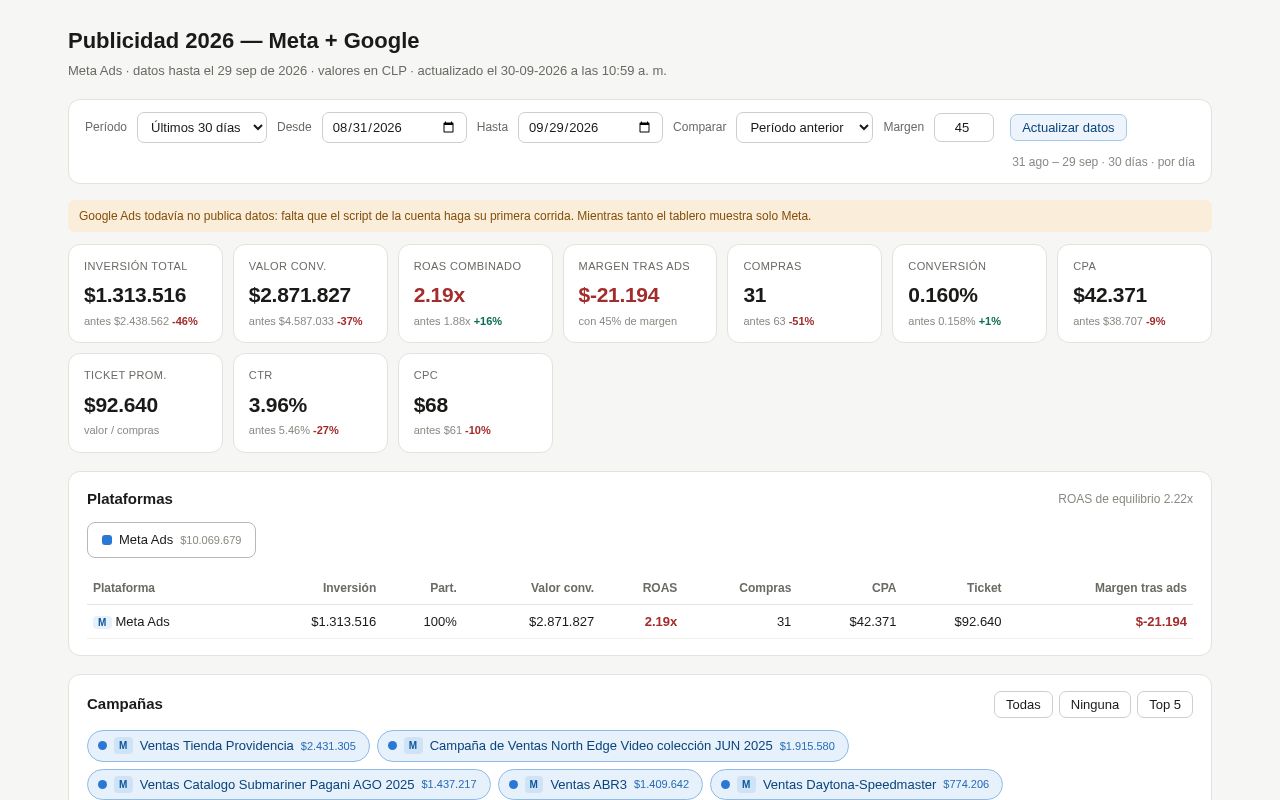Click the Compras KPI card
1280x800 pixels.
pos(804,294)
